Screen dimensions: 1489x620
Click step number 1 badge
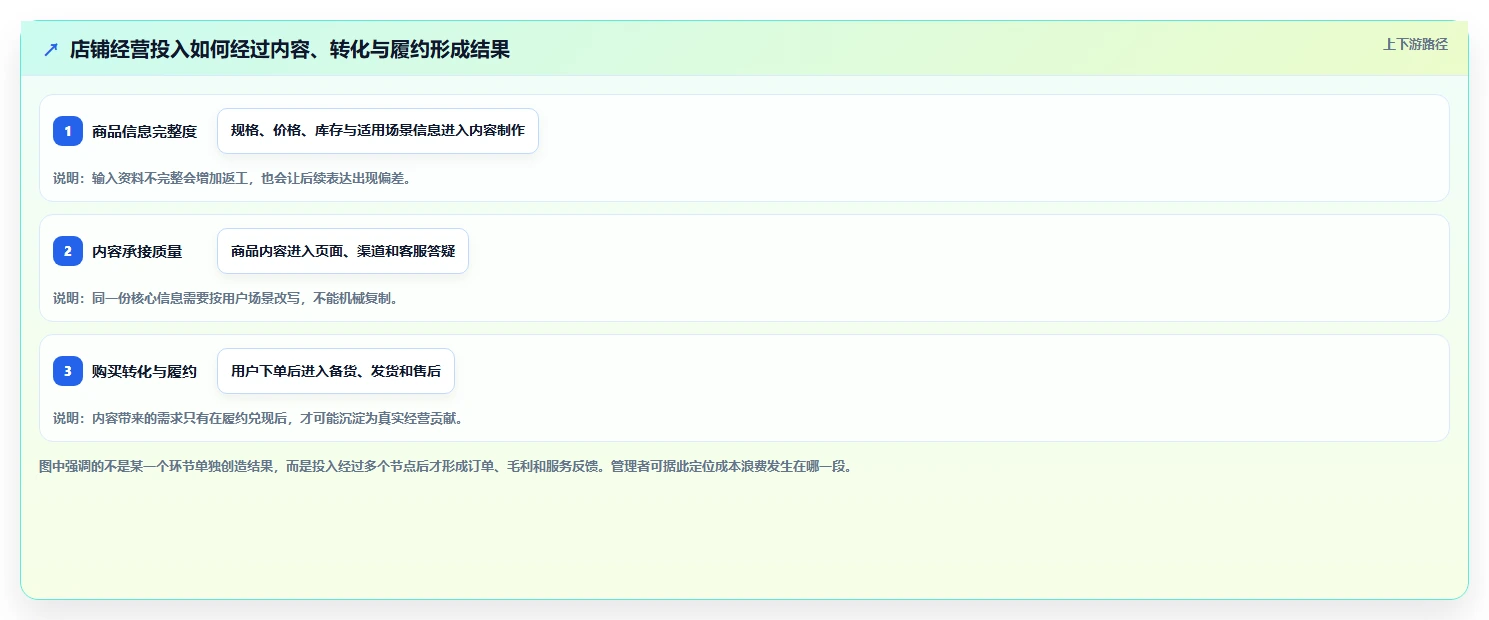68,131
